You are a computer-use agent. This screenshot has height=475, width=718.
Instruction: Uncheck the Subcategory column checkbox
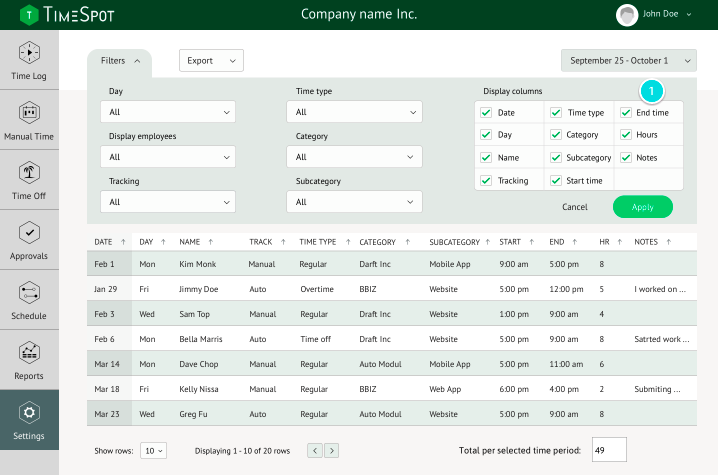[x=556, y=158]
